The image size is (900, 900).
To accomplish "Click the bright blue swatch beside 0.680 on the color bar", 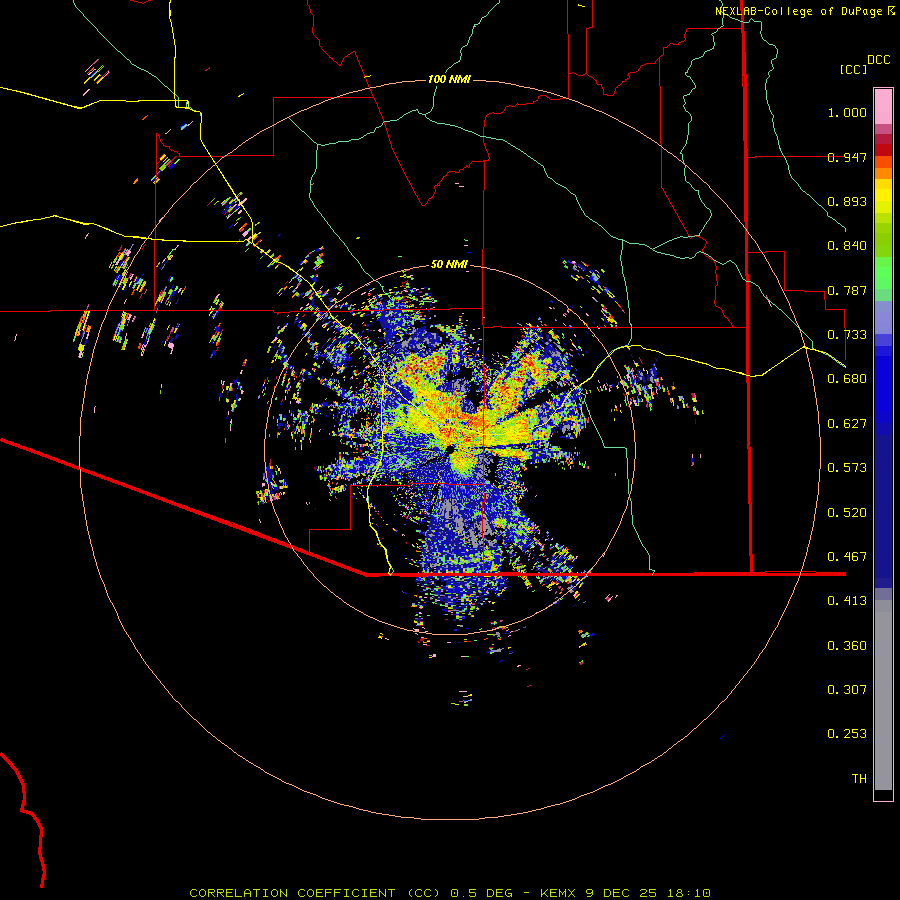I will [883, 385].
